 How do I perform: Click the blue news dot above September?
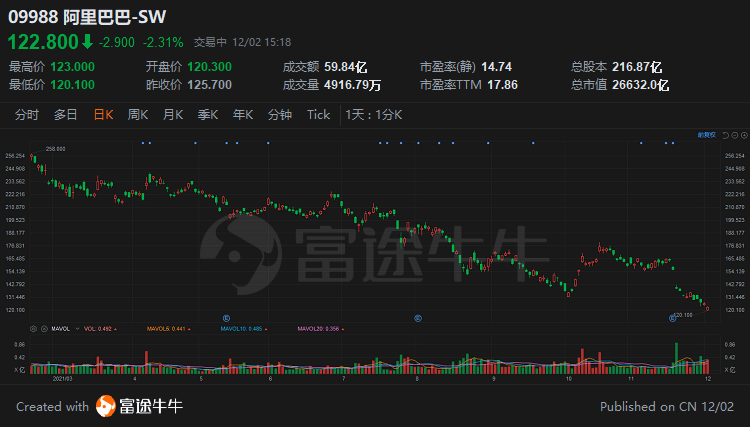[488, 143]
